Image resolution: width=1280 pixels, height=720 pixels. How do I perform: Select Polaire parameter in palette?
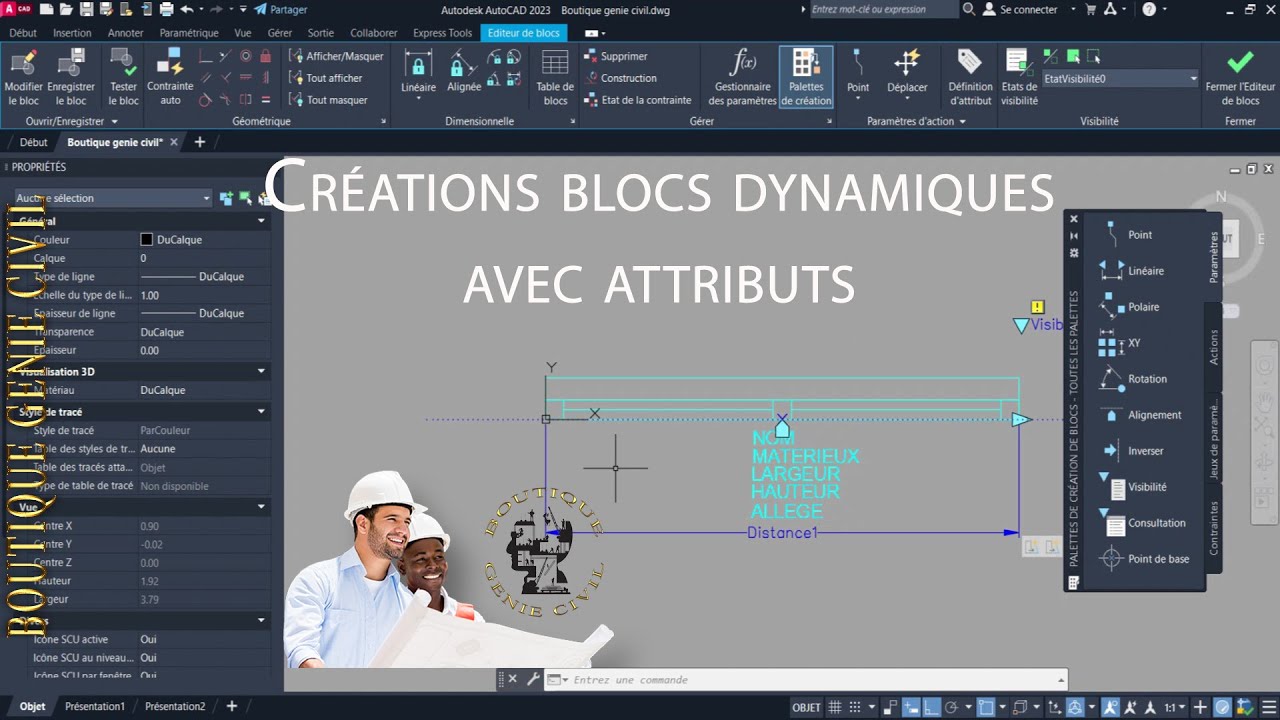(1131, 307)
